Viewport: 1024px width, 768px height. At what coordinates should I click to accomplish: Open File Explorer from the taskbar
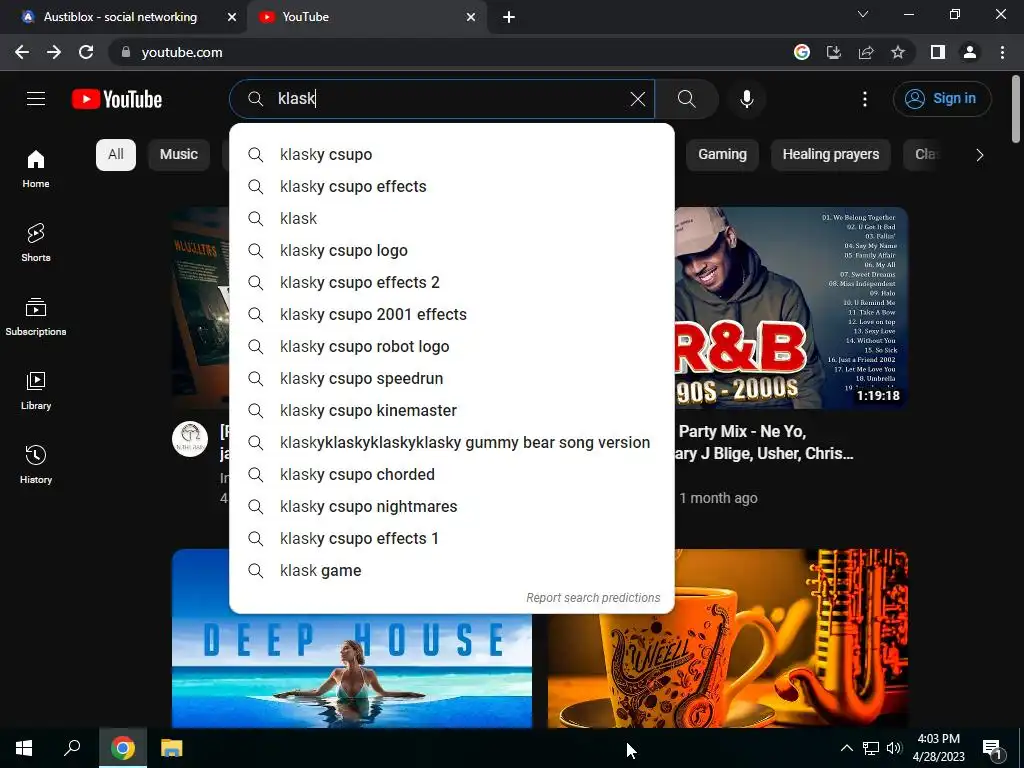[x=172, y=748]
